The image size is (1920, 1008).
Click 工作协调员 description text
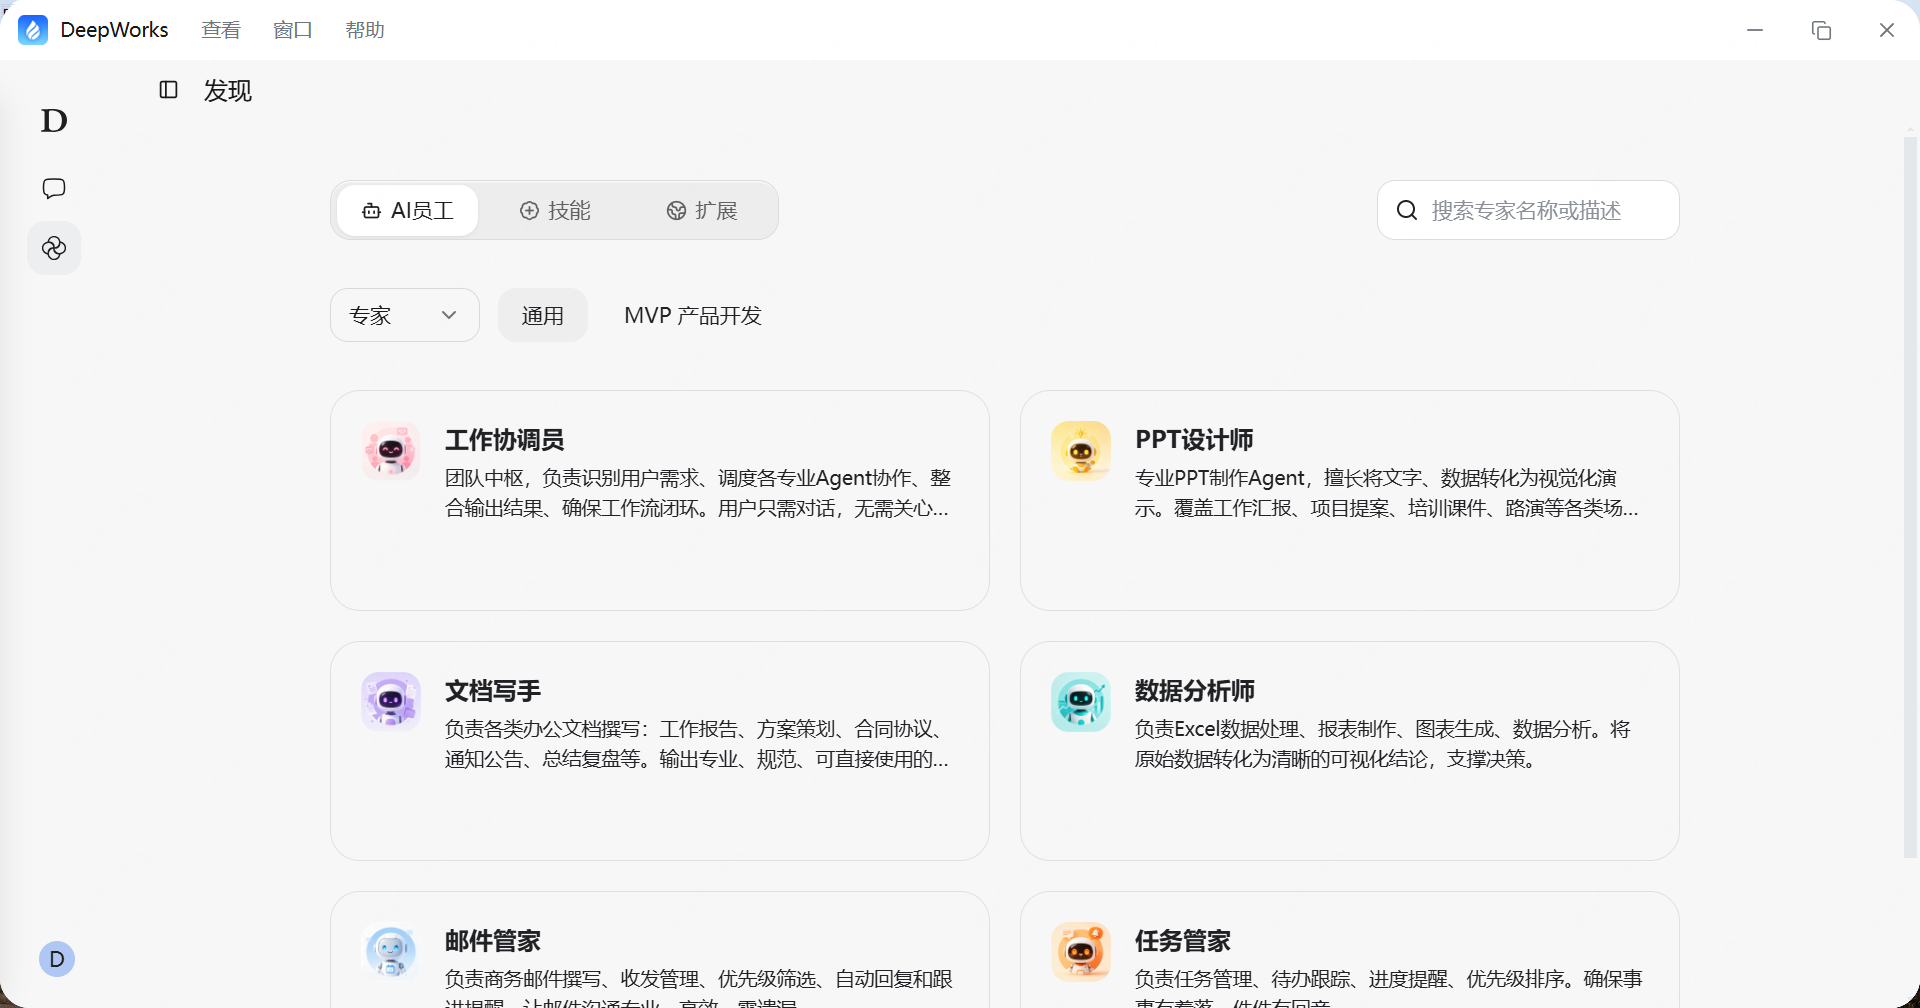[698, 493]
